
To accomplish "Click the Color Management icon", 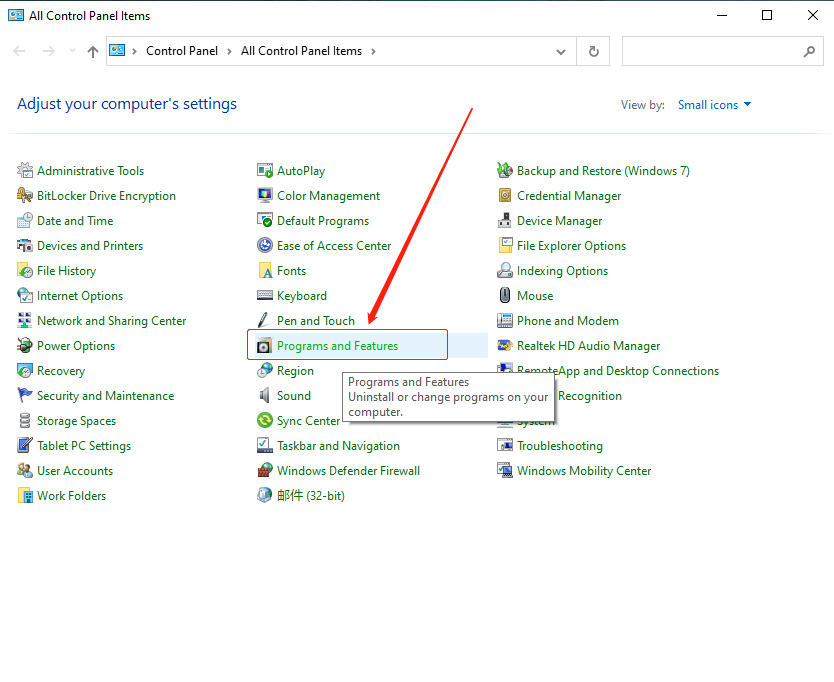I will pos(264,195).
